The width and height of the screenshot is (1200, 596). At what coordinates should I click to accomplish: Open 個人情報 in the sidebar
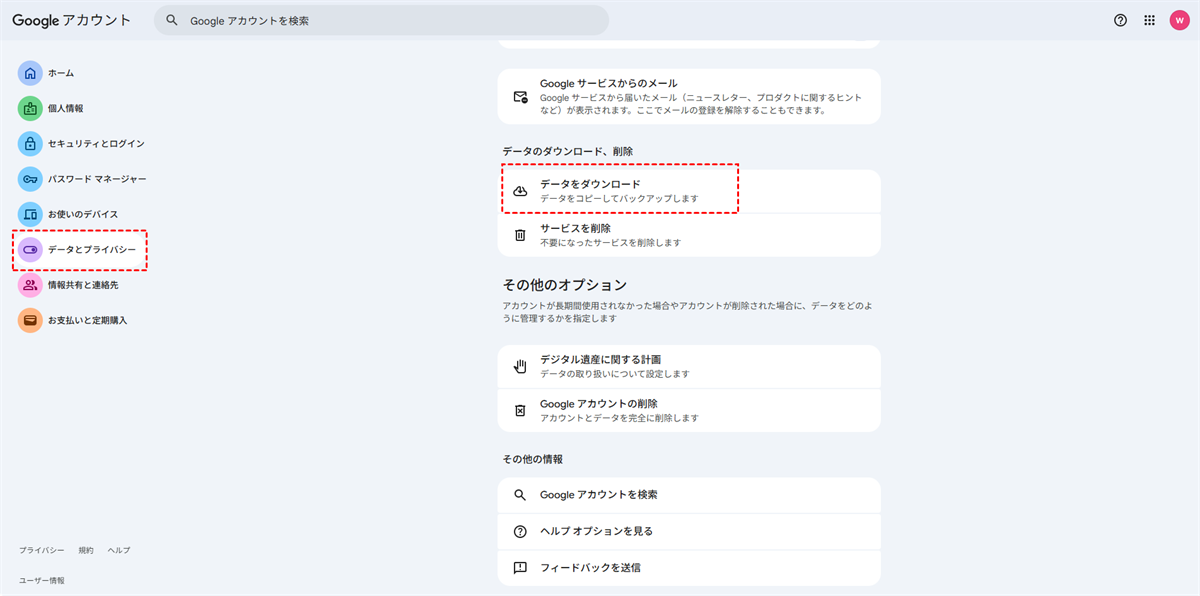tap(66, 108)
